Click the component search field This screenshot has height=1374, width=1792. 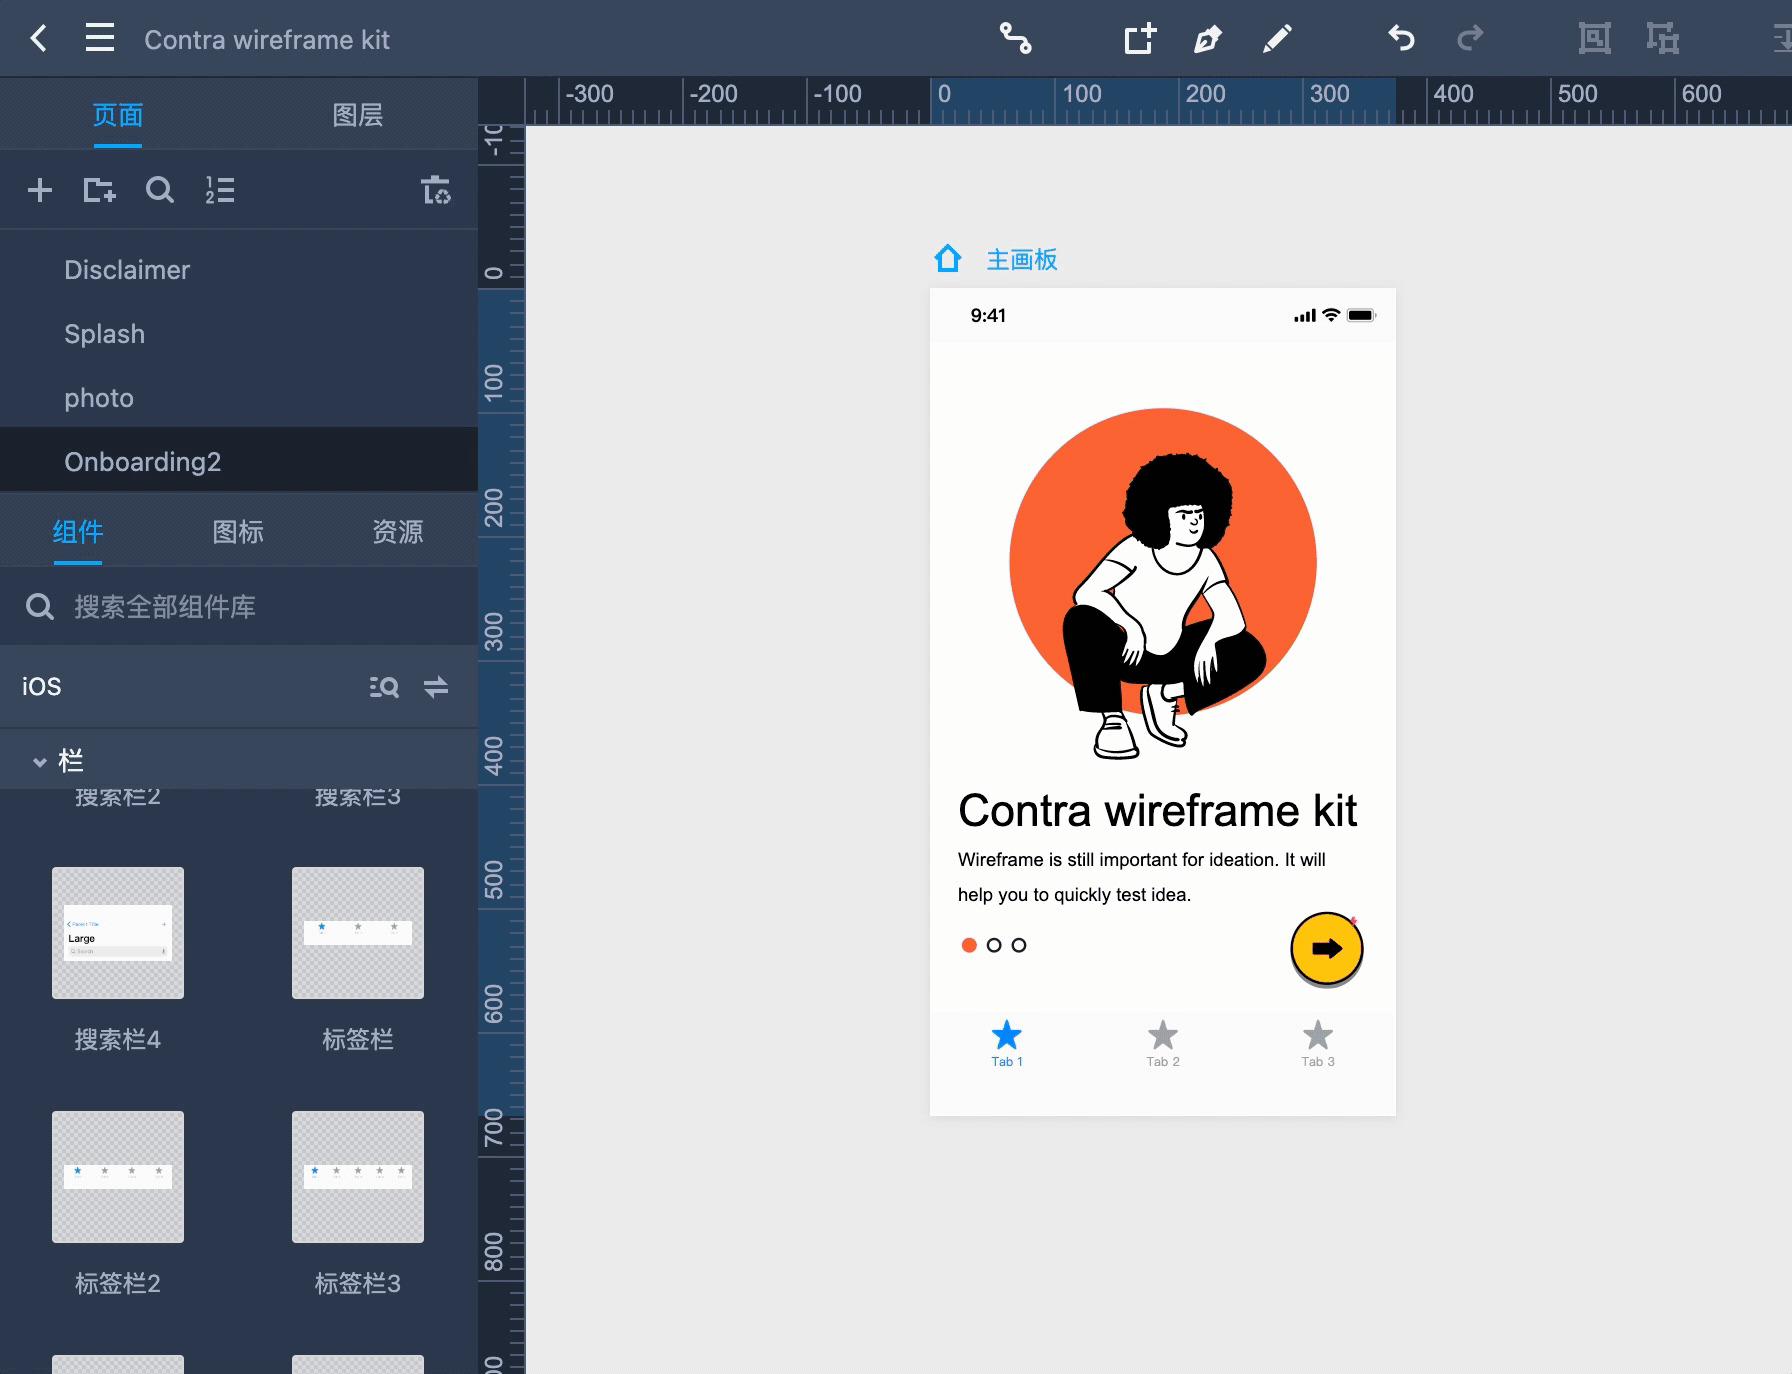(239, 607)
